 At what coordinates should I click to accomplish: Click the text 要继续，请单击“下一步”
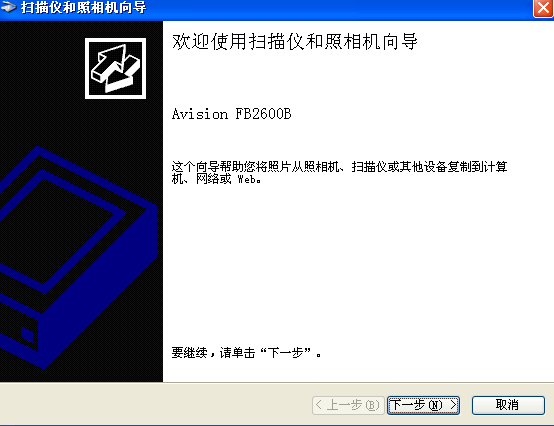[246, 353]
